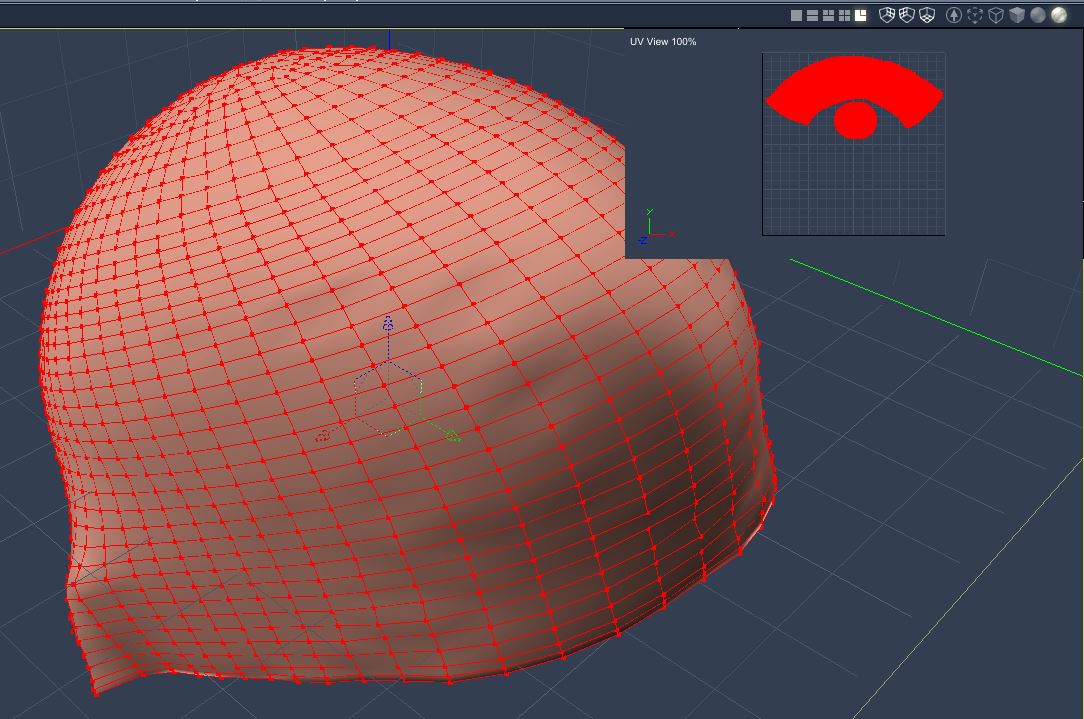Click first grid-cube icon with back-wall grids
This screenshot has height=719, width=1084.
[x=887, y=15]
